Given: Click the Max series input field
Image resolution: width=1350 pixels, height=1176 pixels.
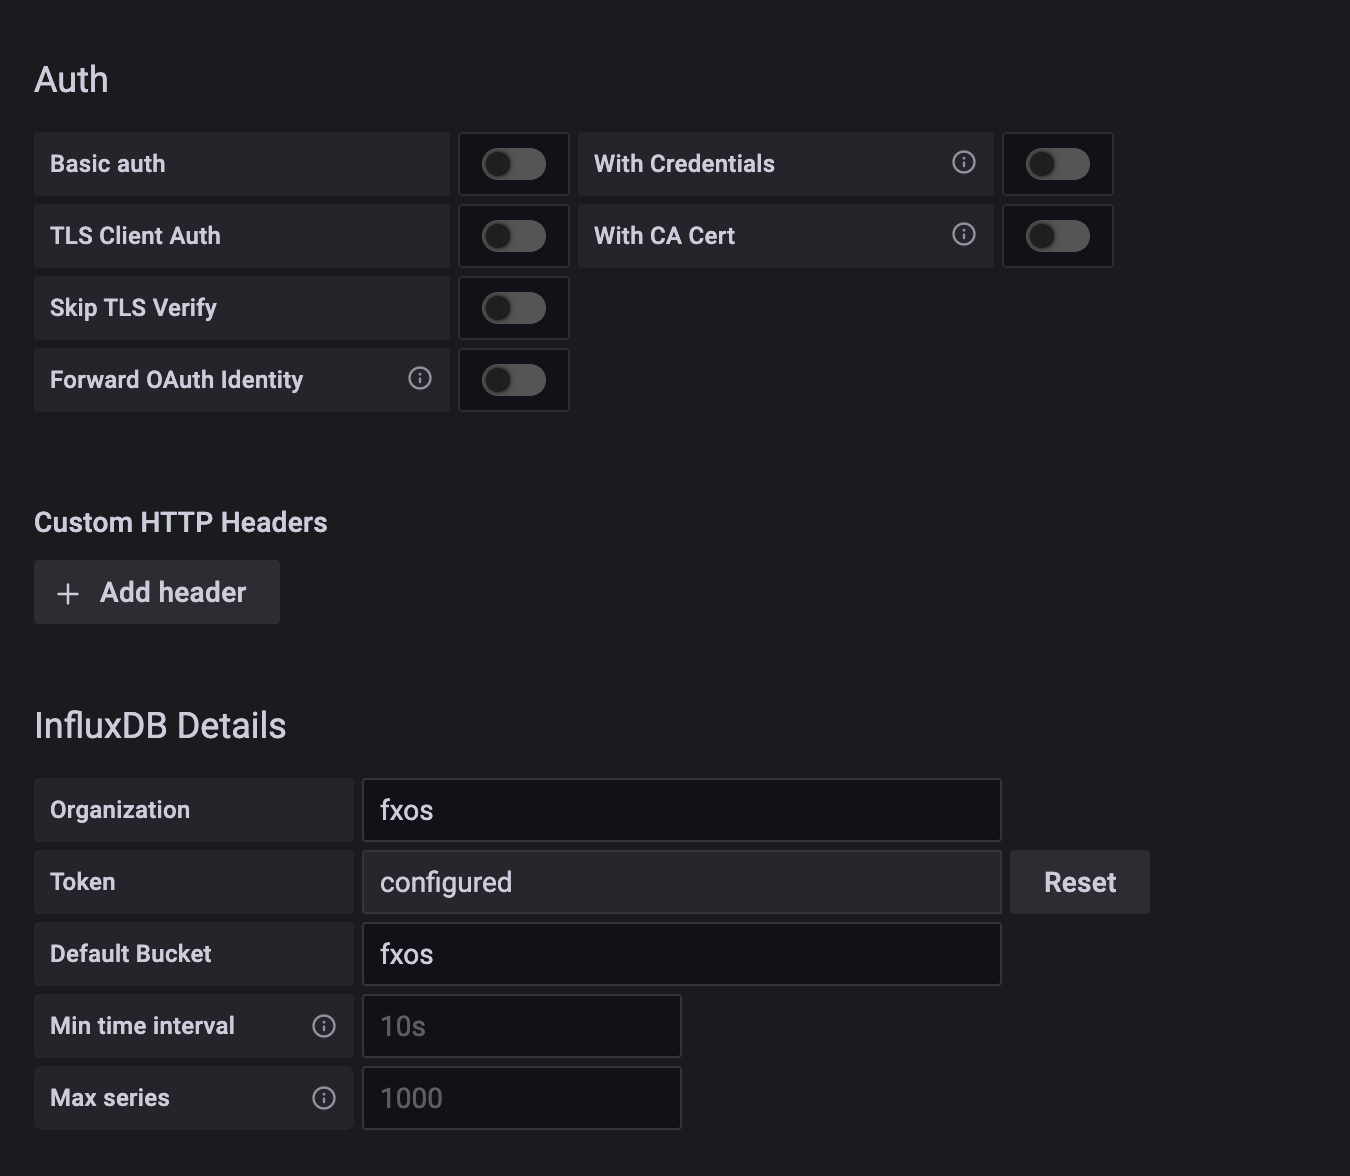Looking at the screenshot, I should pyautogui.click(x=520, y=1097).
